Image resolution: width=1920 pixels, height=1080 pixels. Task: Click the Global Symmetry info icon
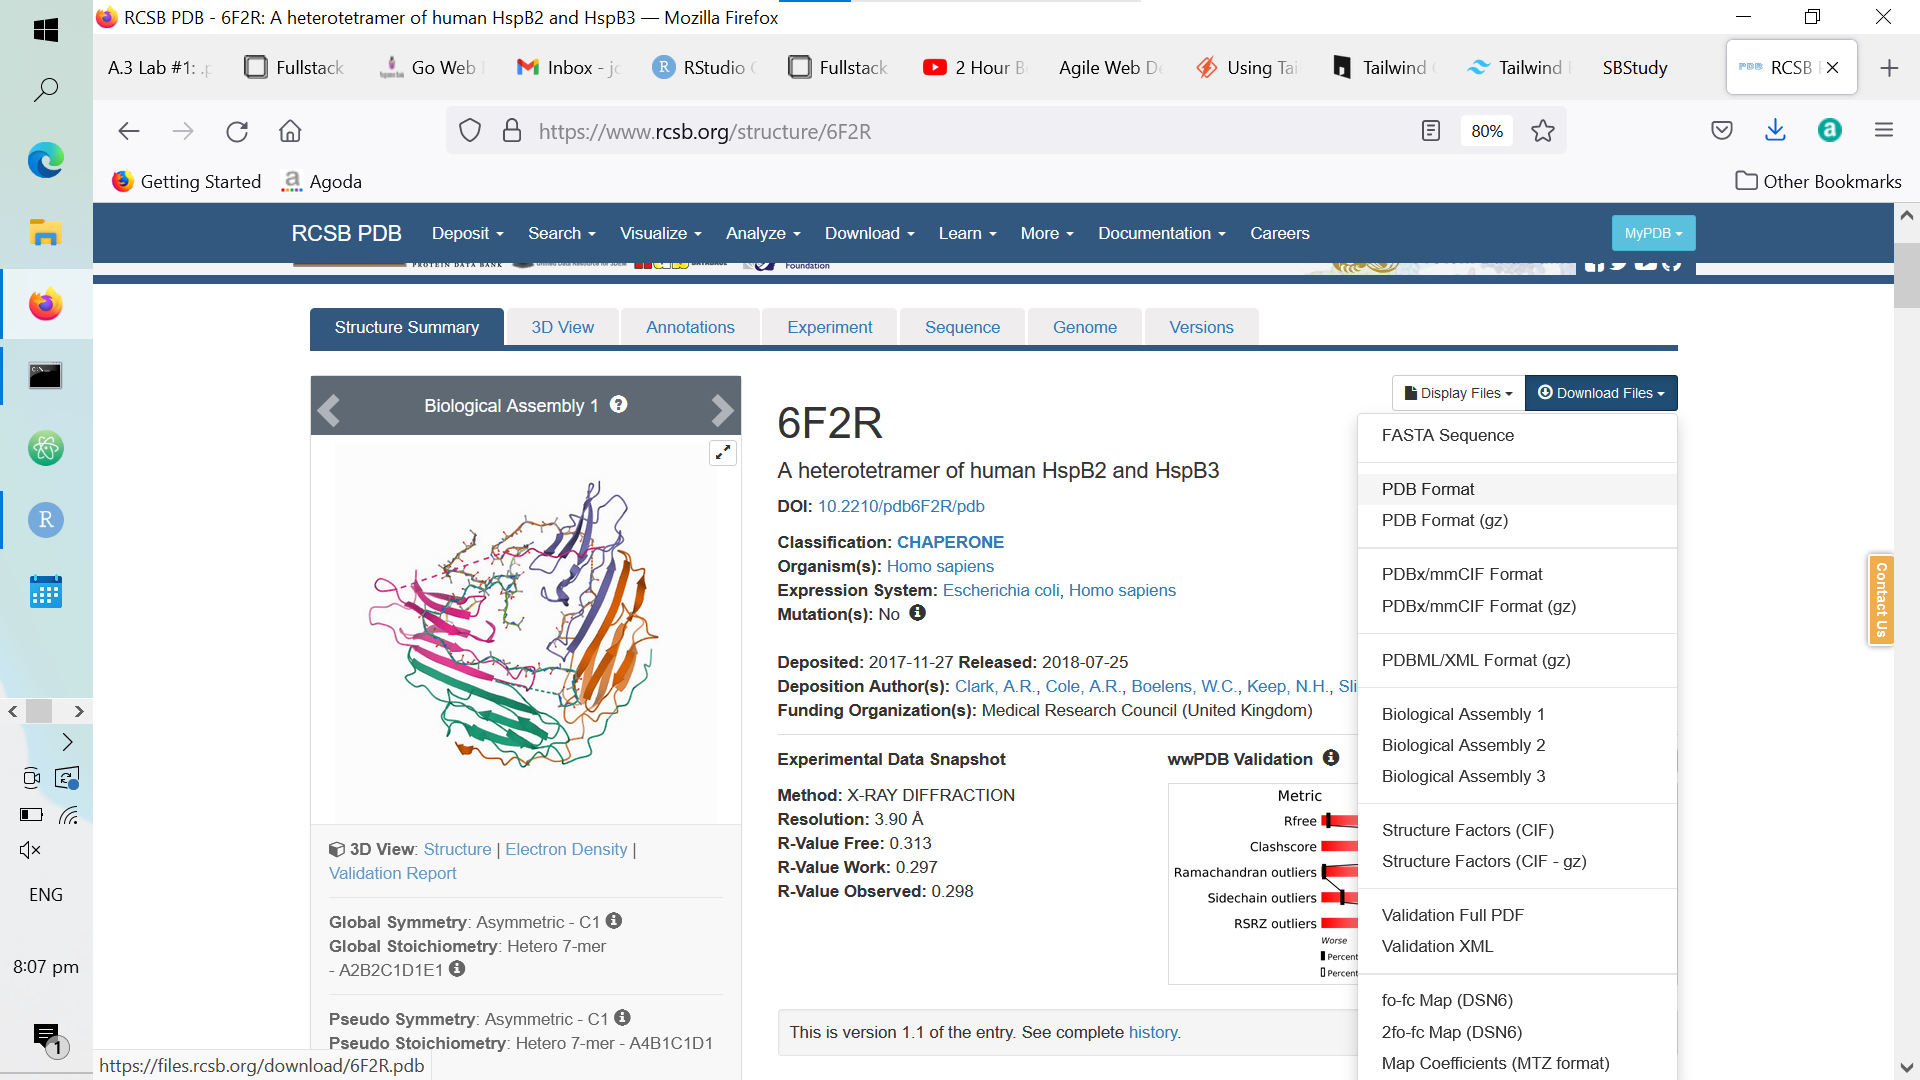click(614, 921)
